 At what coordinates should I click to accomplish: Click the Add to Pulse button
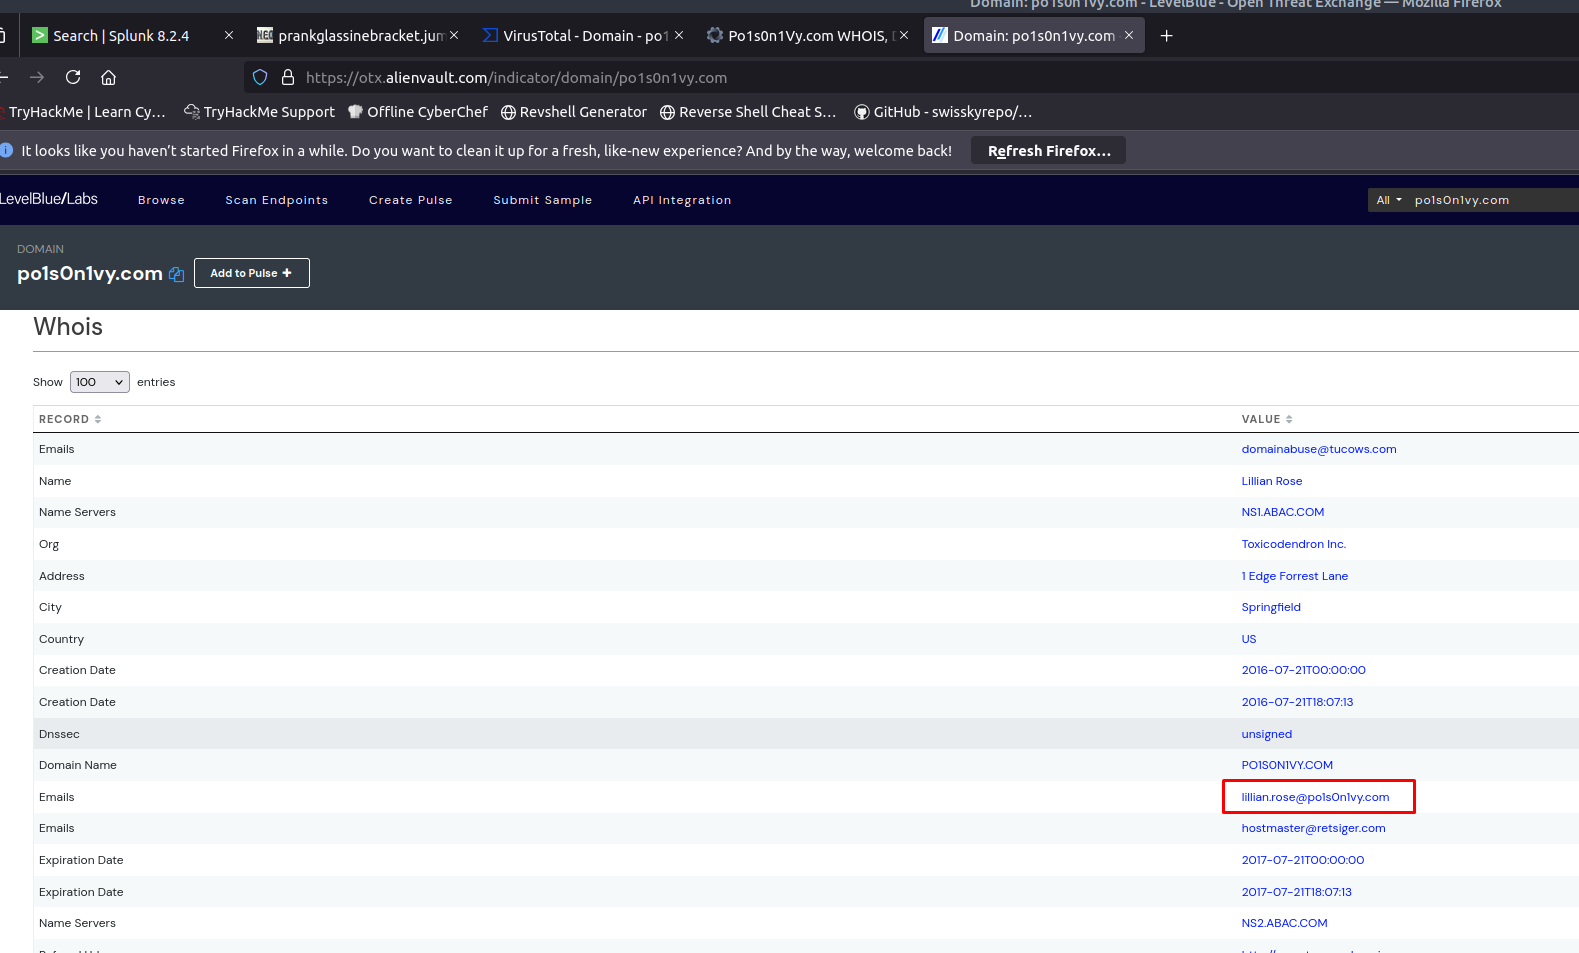click(252, 273)
